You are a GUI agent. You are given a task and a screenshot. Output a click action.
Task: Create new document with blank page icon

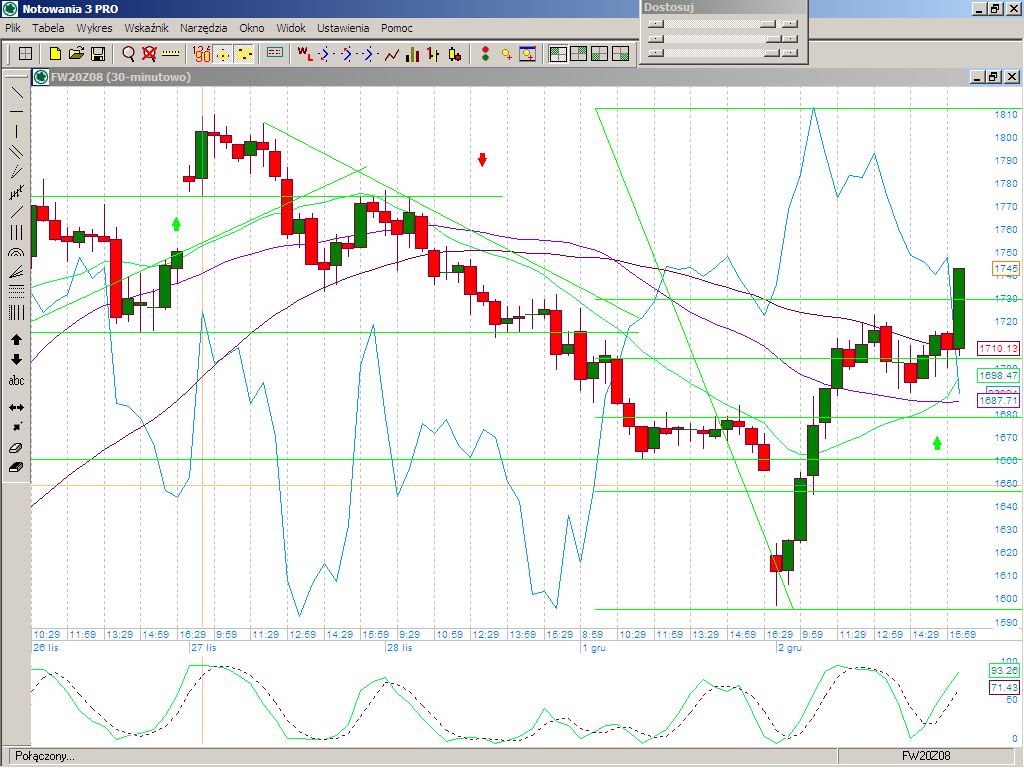tap(55, 54)
